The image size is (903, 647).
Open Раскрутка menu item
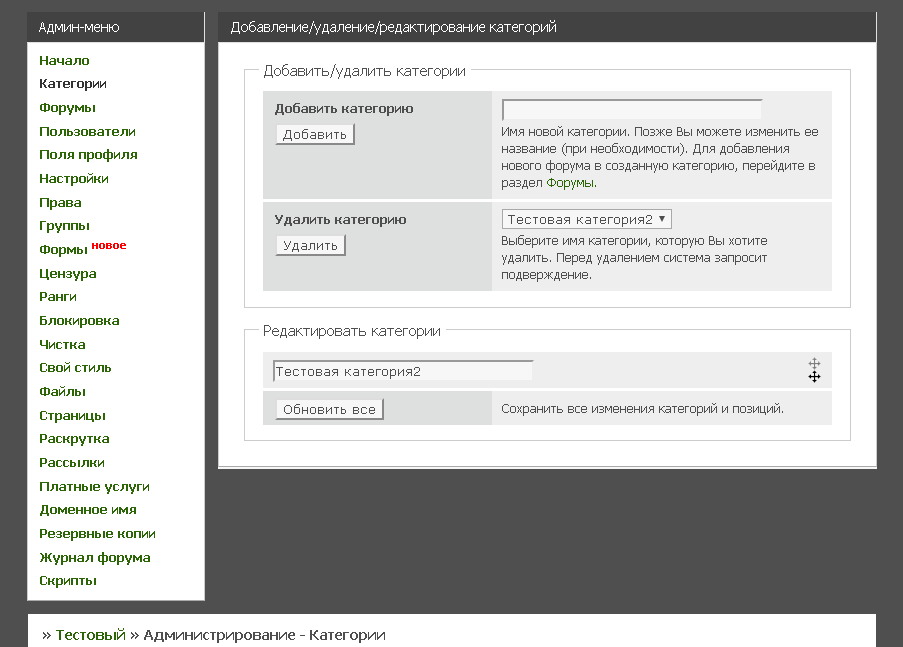pyautogui.click(x=74, y=439)
